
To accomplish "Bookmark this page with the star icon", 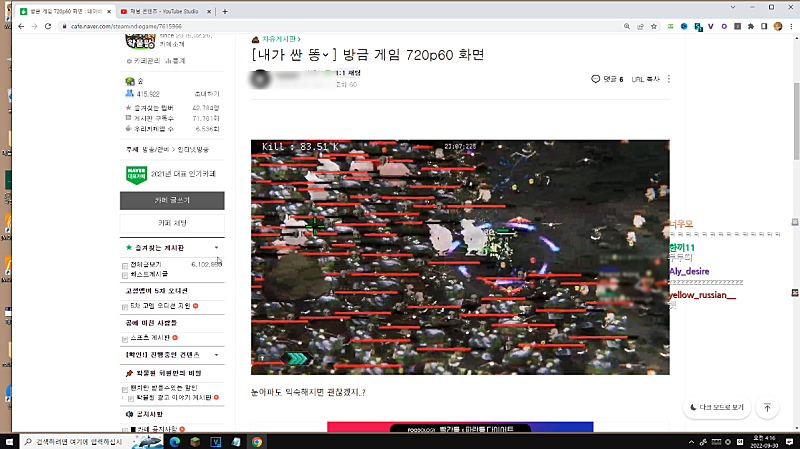I will click(x=654, y=27).
